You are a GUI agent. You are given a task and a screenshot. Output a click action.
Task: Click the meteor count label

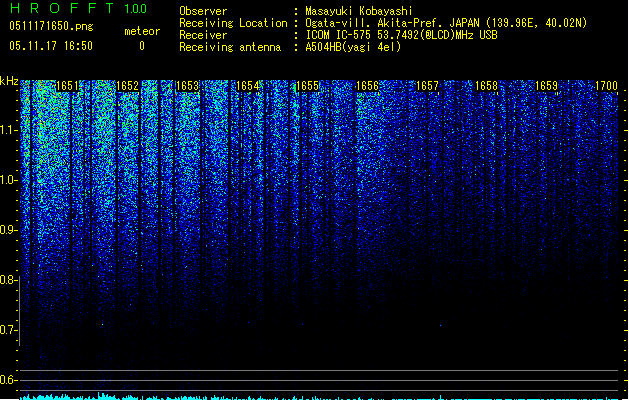point(142,31)
